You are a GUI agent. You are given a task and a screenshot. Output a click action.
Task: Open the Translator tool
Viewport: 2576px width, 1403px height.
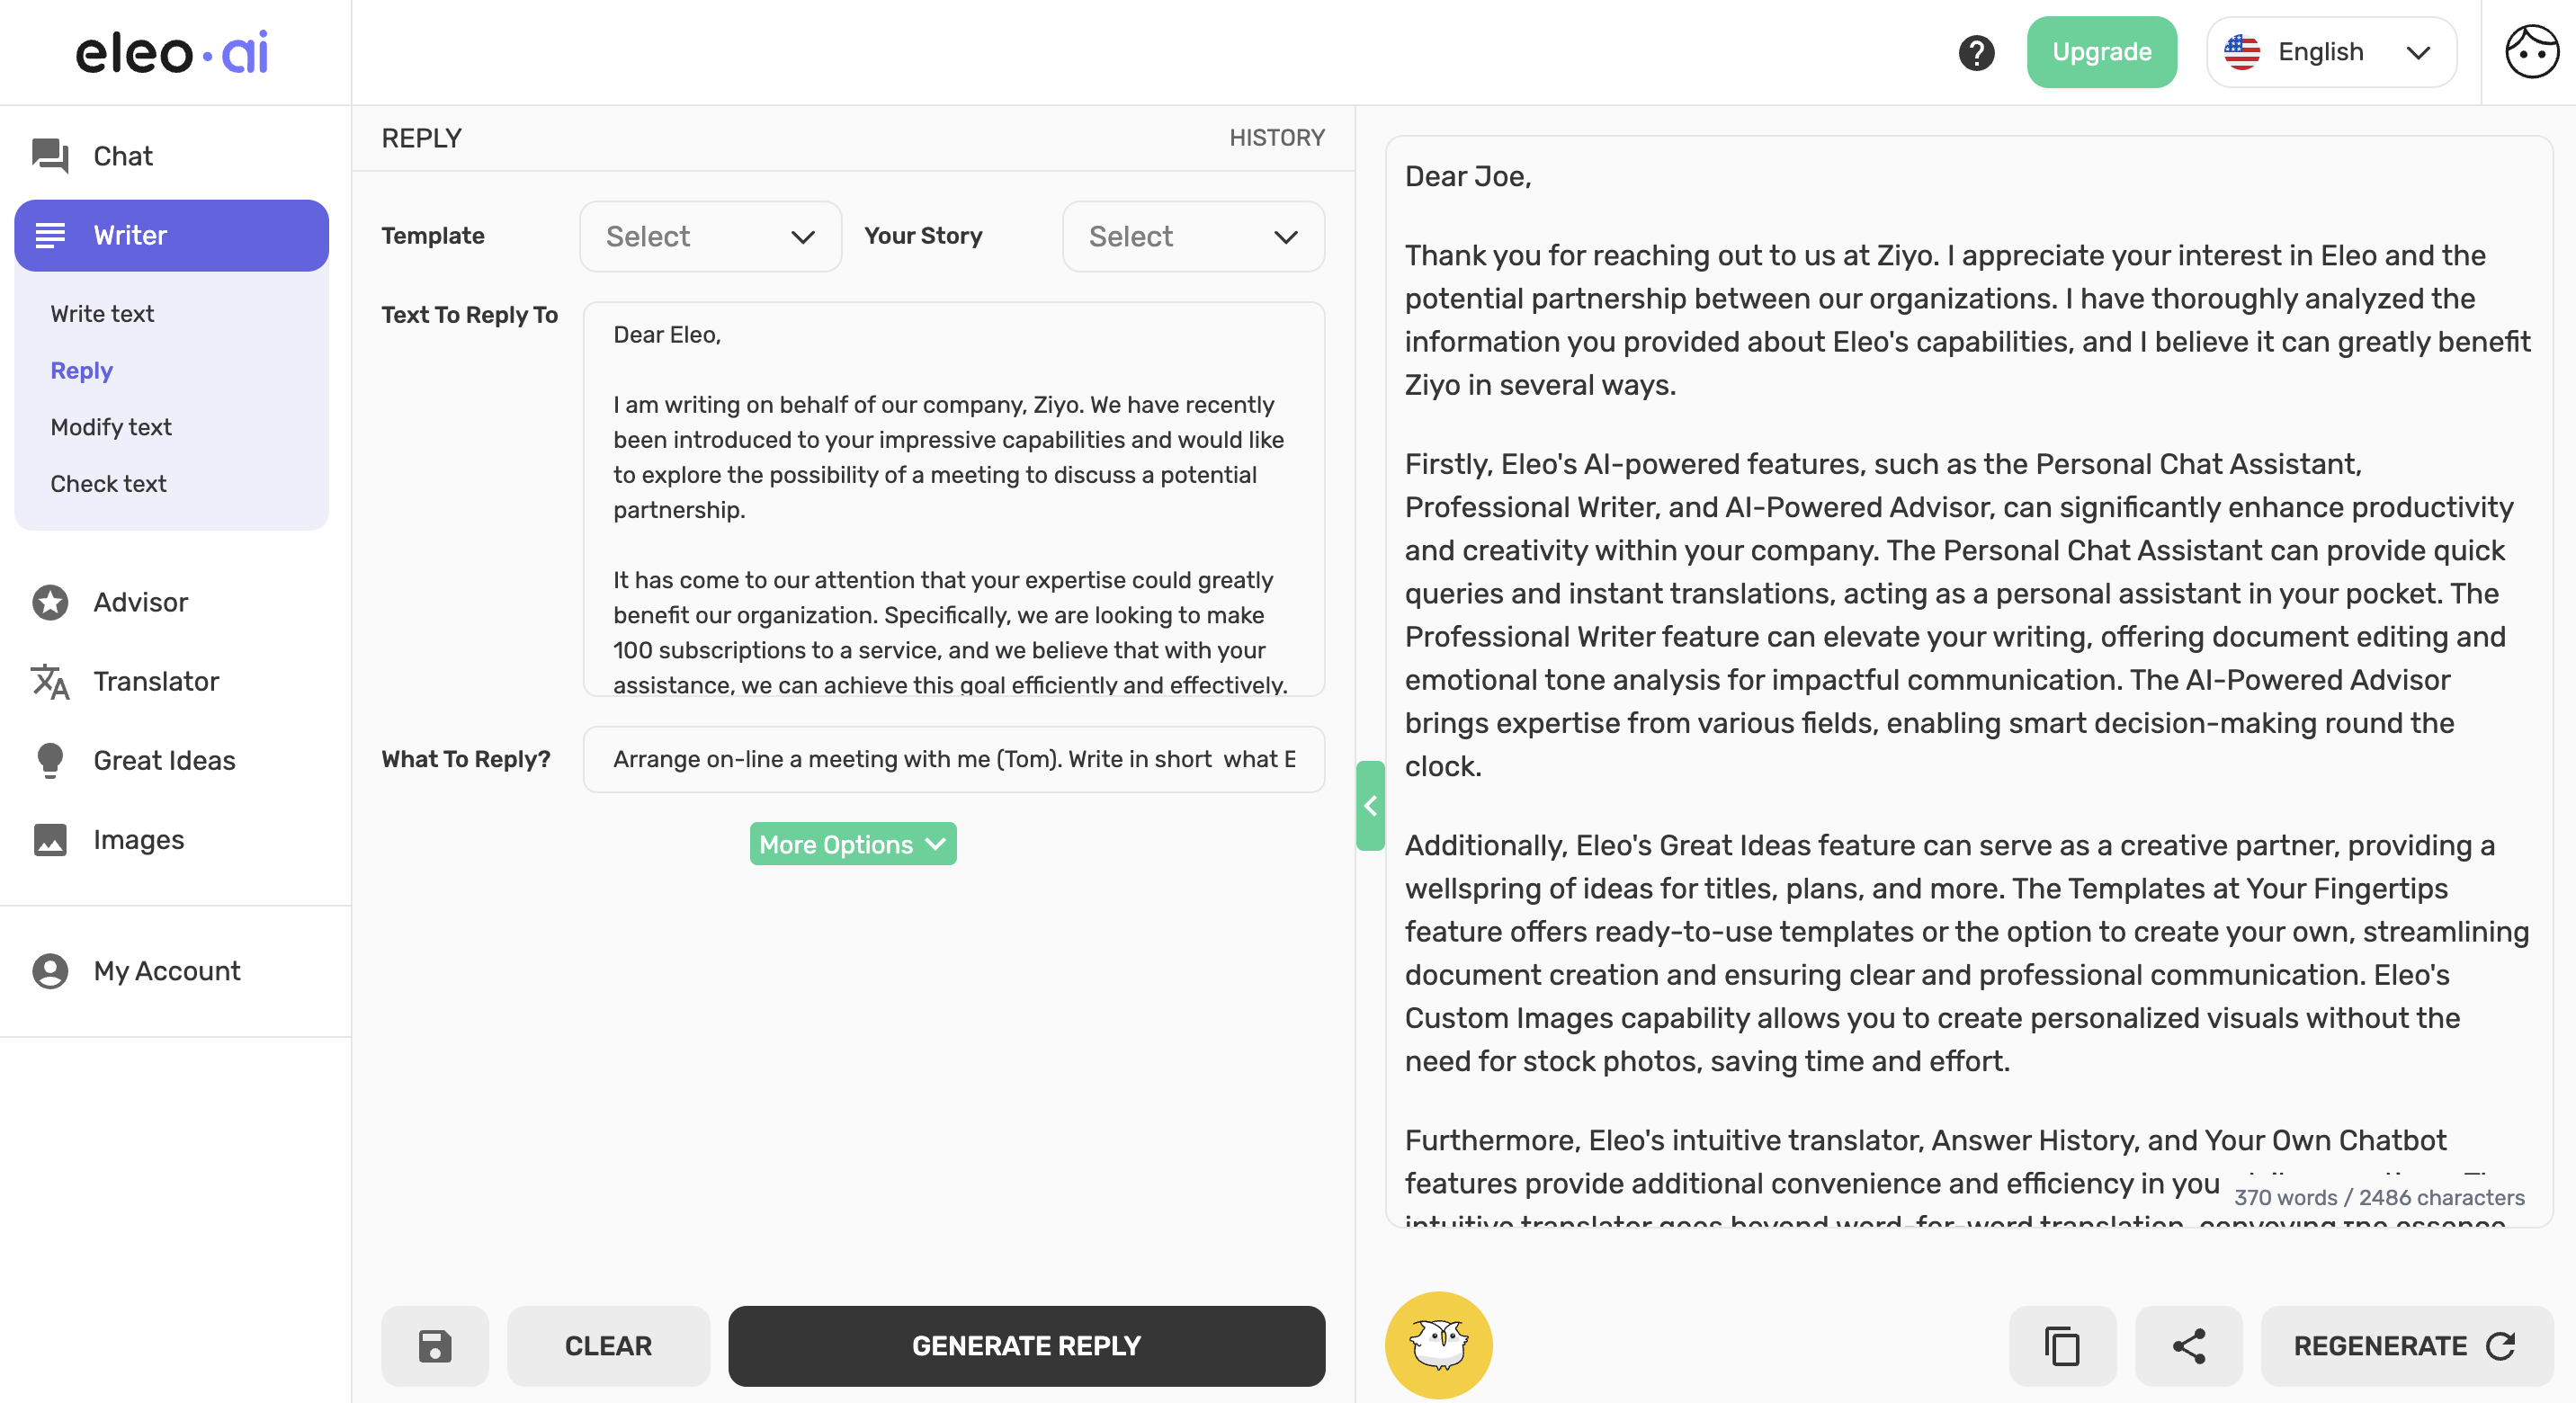pyautogui.click(x=156, y=681)
